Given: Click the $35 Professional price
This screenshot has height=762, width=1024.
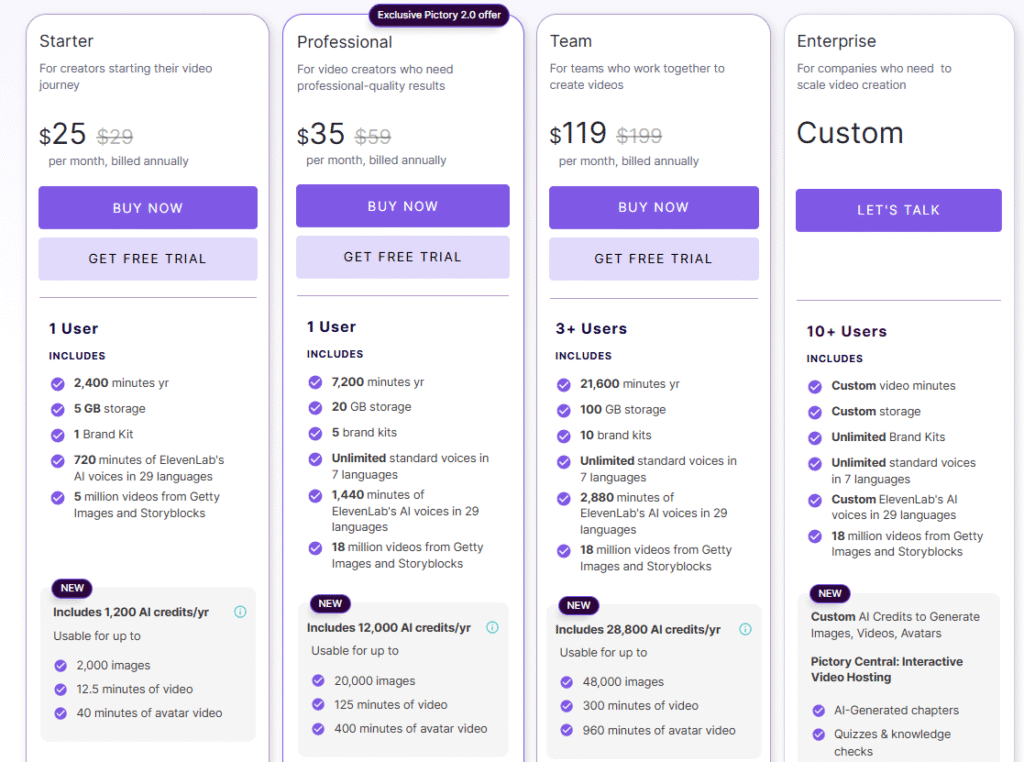Looking at the screenshot, I should (x=321, y=135).
